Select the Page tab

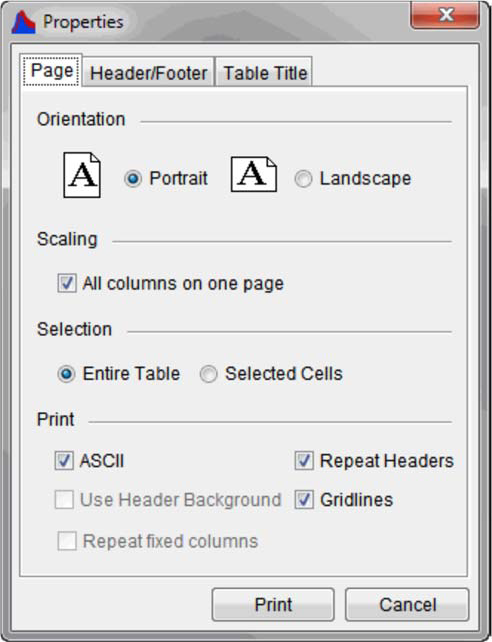coord(52,70)
